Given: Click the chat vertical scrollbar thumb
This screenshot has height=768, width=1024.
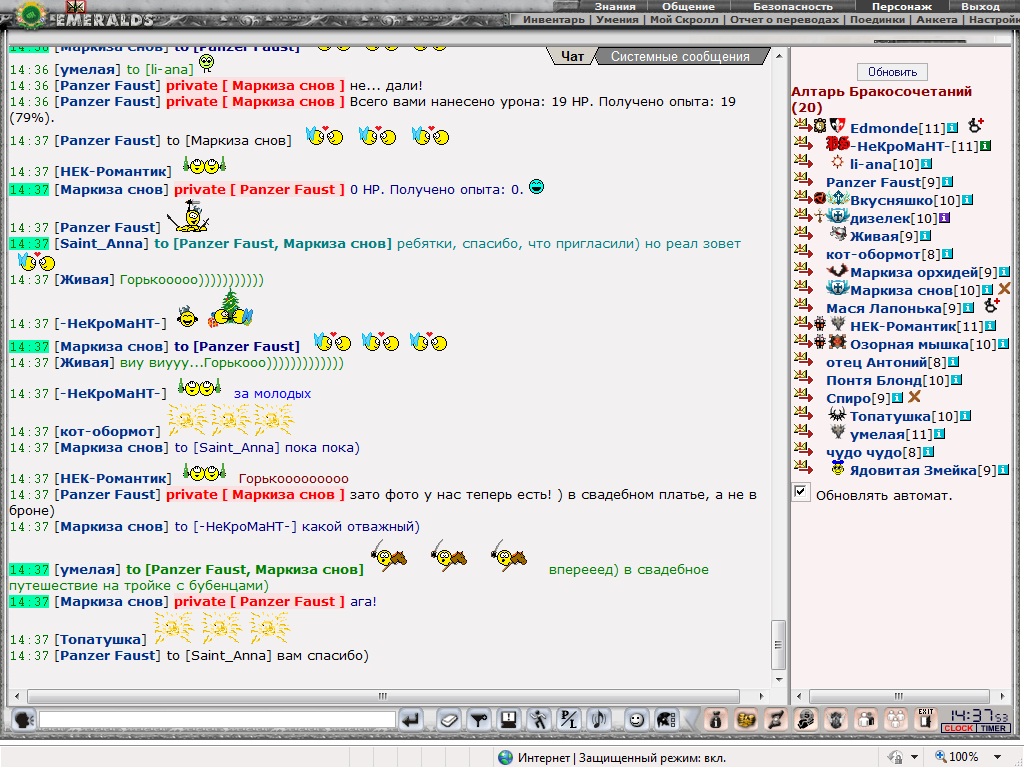Looking at the screenshot, I should [778, 645].
